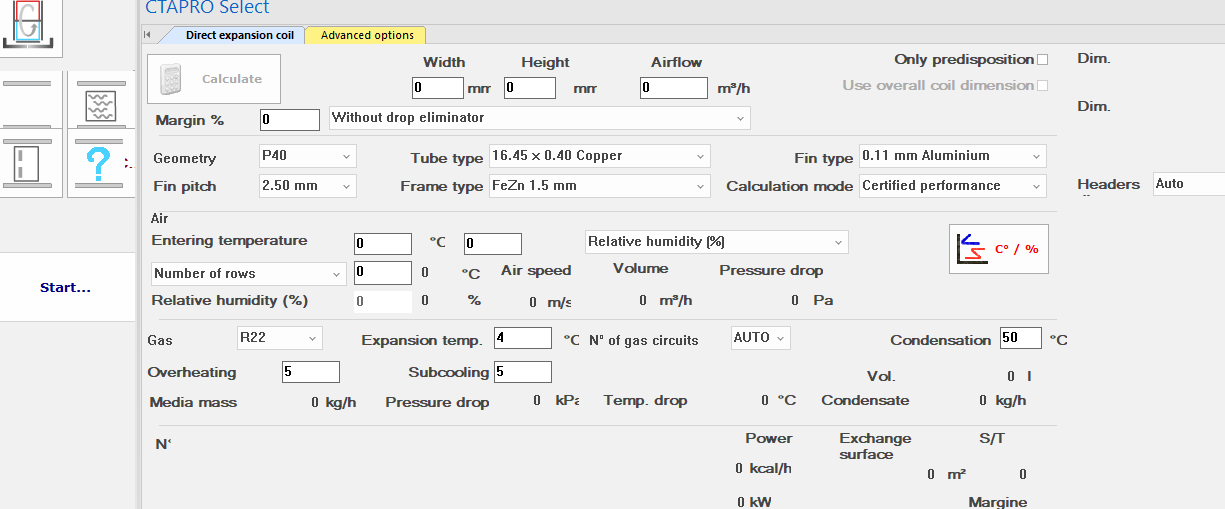Click the Airflow input field

[x=674, y=88]
